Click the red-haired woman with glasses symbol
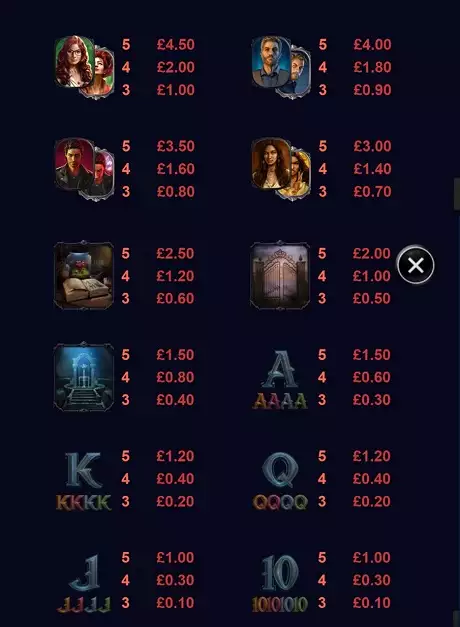Image resolution: width=460 pixels, height=627 pixels. [84, 67]
